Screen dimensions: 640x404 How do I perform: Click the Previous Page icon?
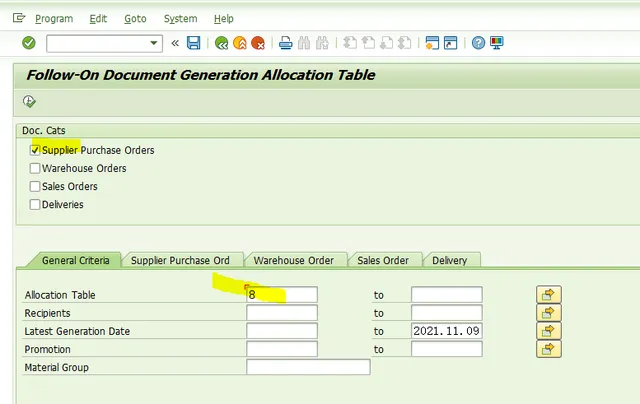point(368,43)
